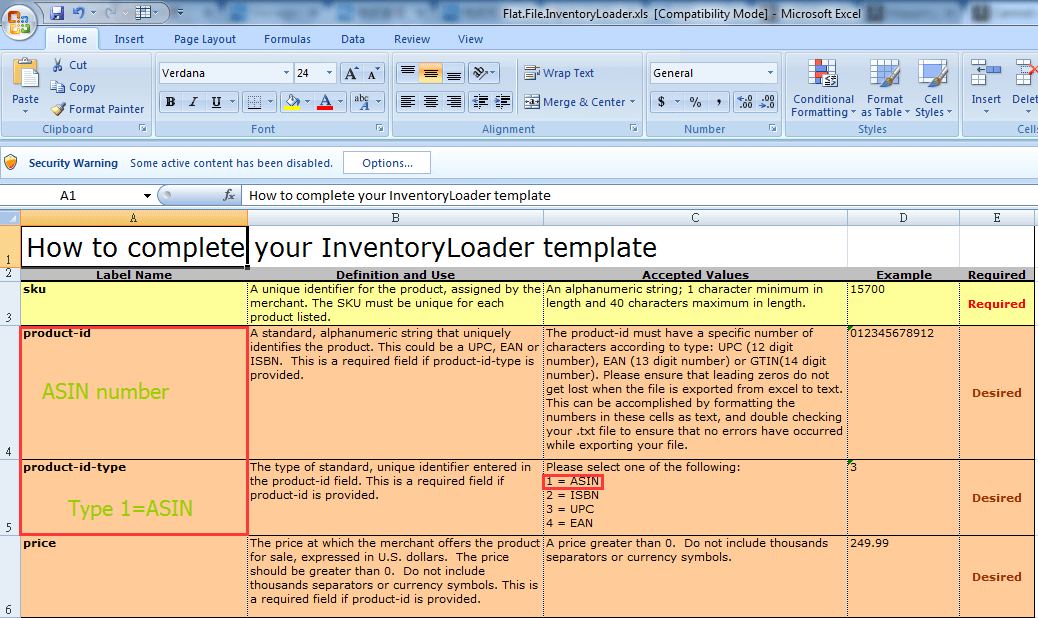1038x618 pixels.
Task: Open the General number format dropdown
Action: coord(770,73)
